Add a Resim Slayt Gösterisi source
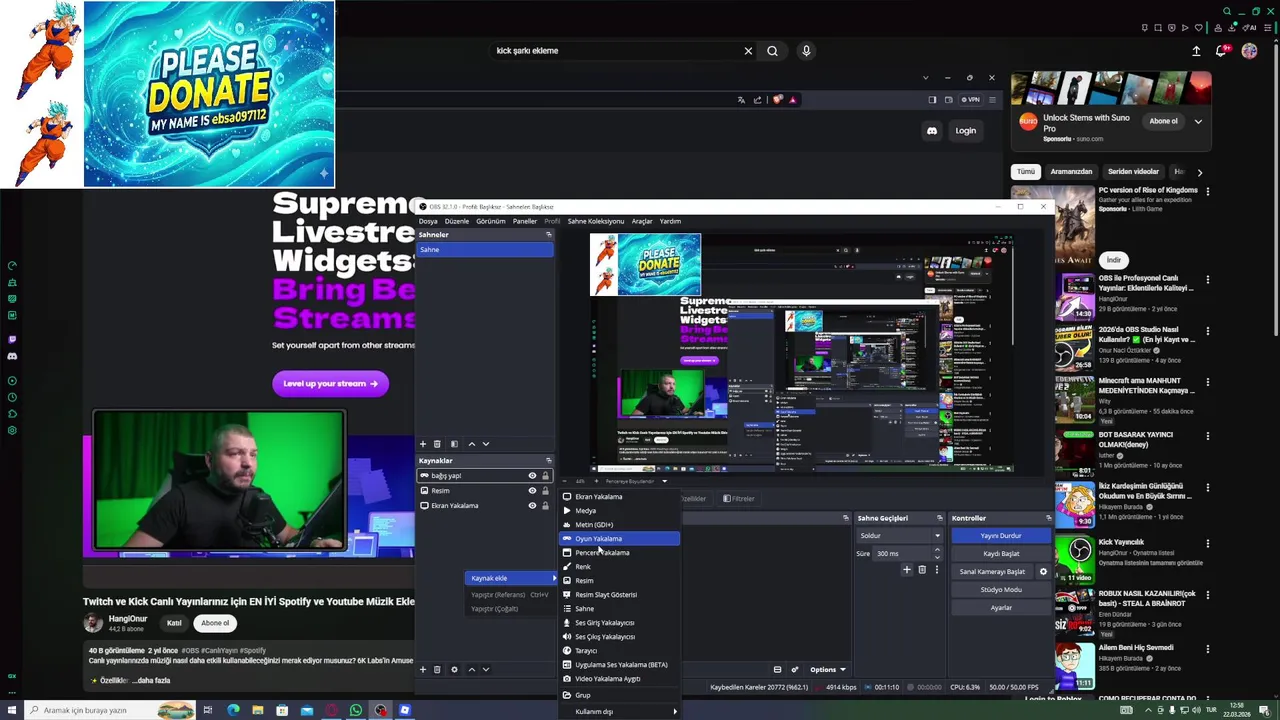1280x720 pixels. (x=619, y=594)
